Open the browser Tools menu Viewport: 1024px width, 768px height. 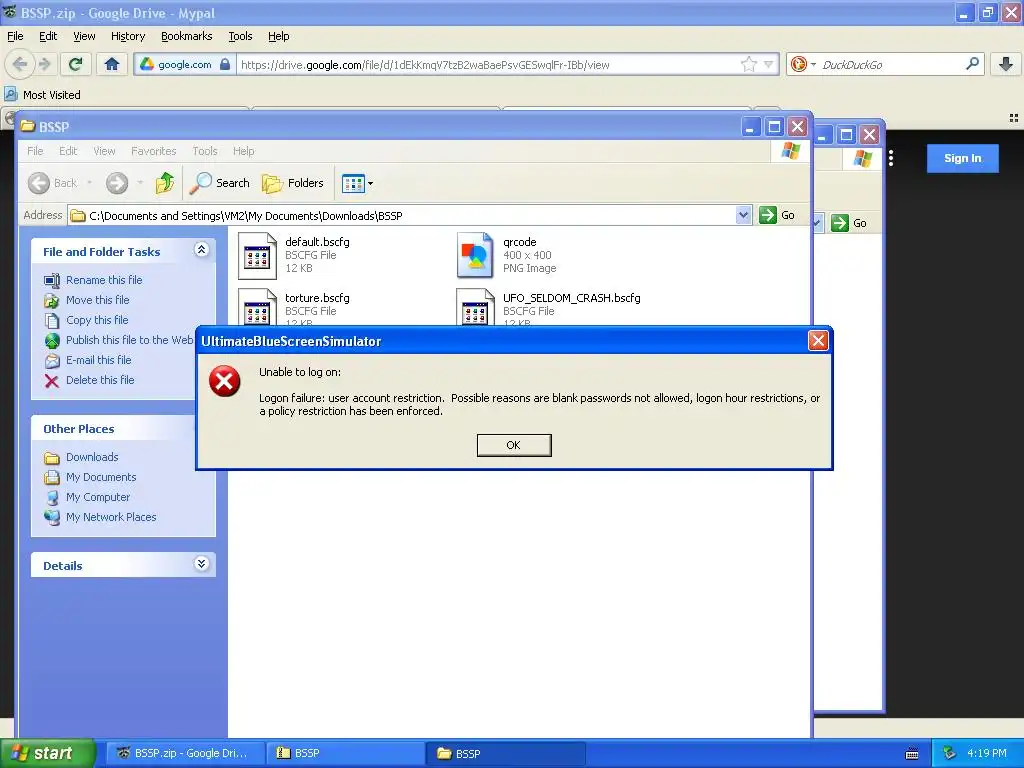pos(240,36)
